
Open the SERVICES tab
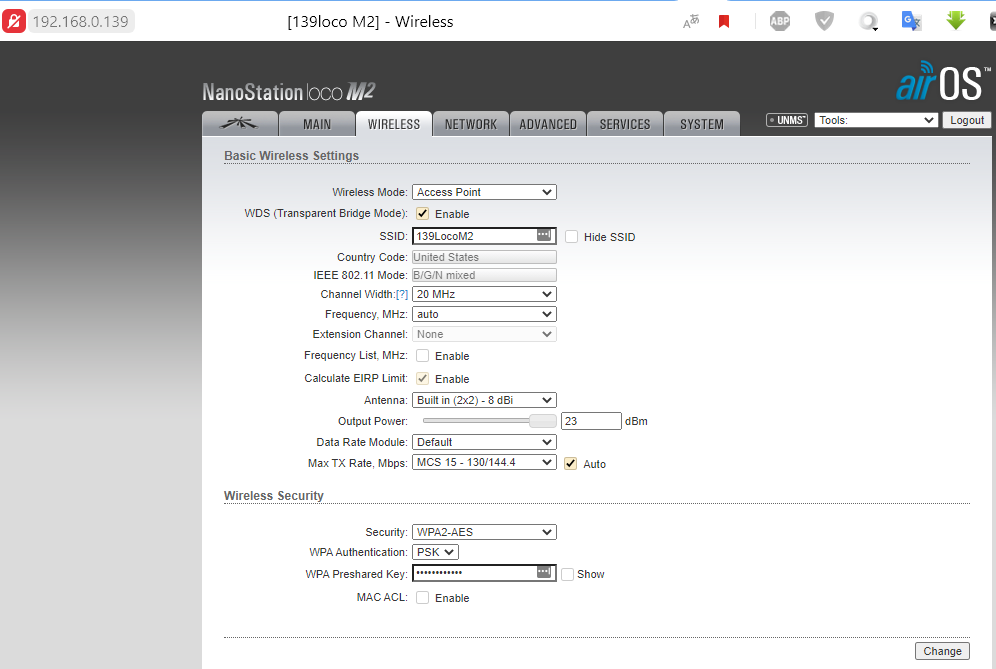625,124
